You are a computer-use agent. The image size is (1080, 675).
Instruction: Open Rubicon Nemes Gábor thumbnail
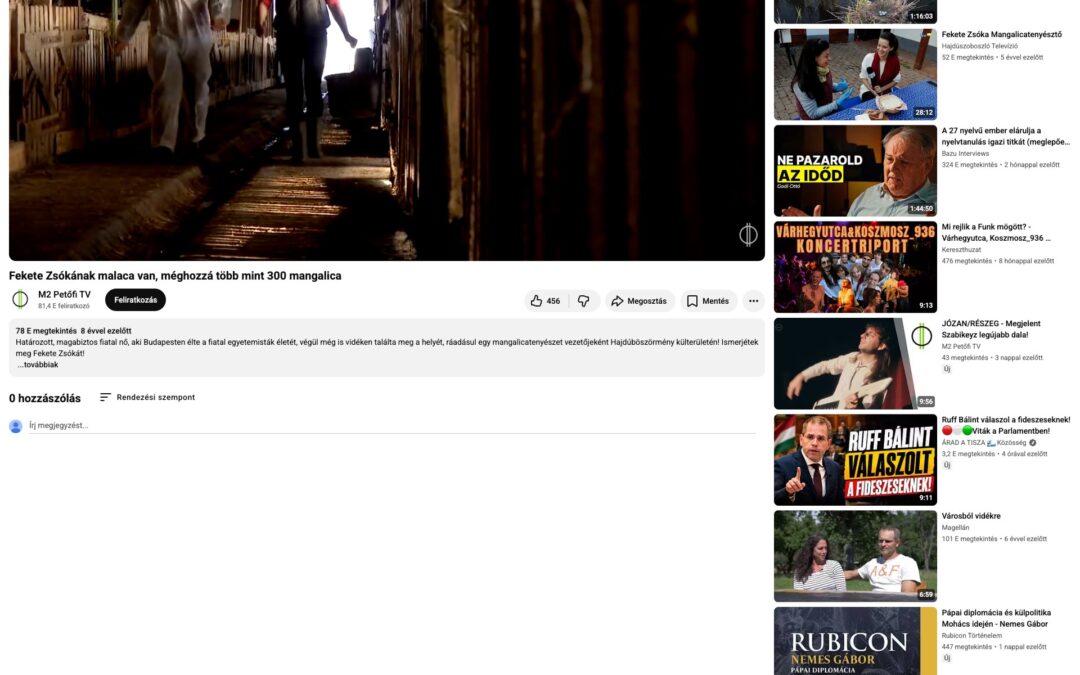(x=855, y=641)
